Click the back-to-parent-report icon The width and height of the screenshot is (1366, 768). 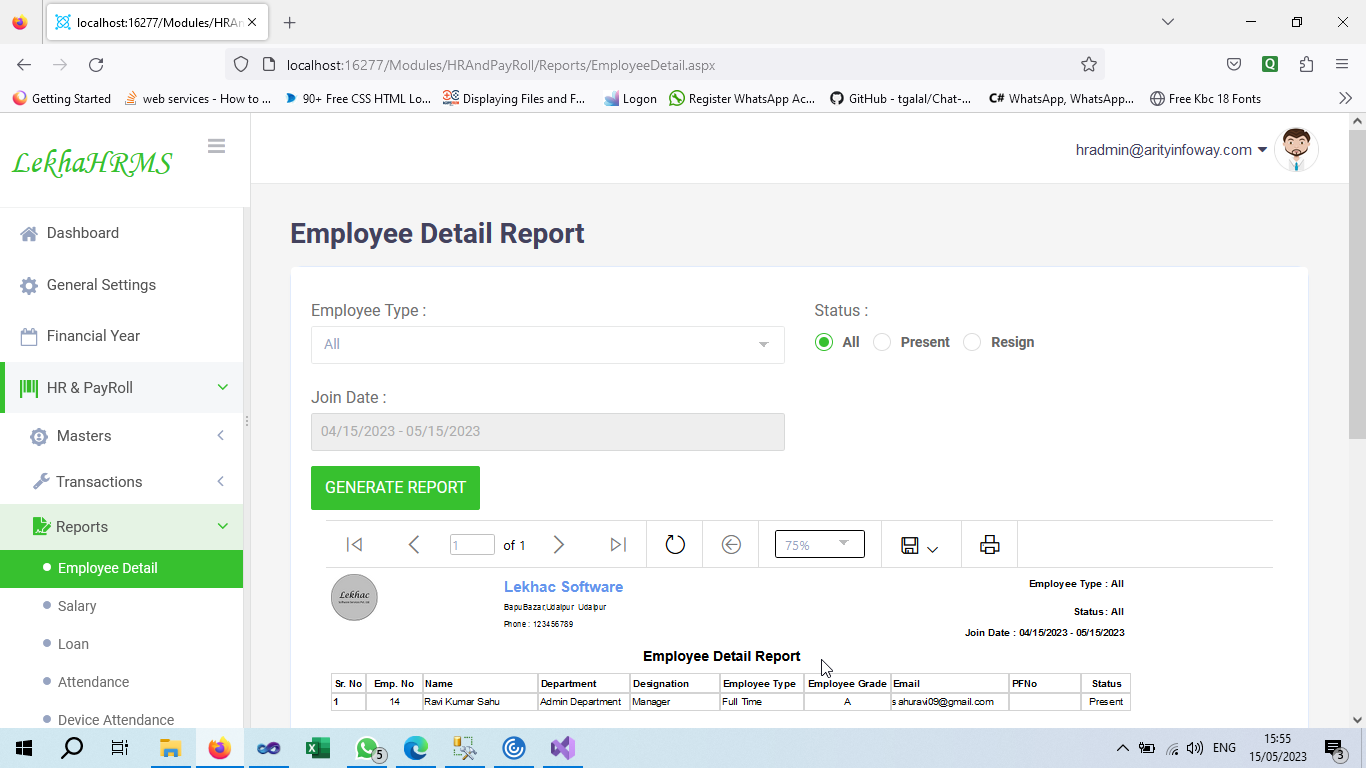click(x=731, y=545)
